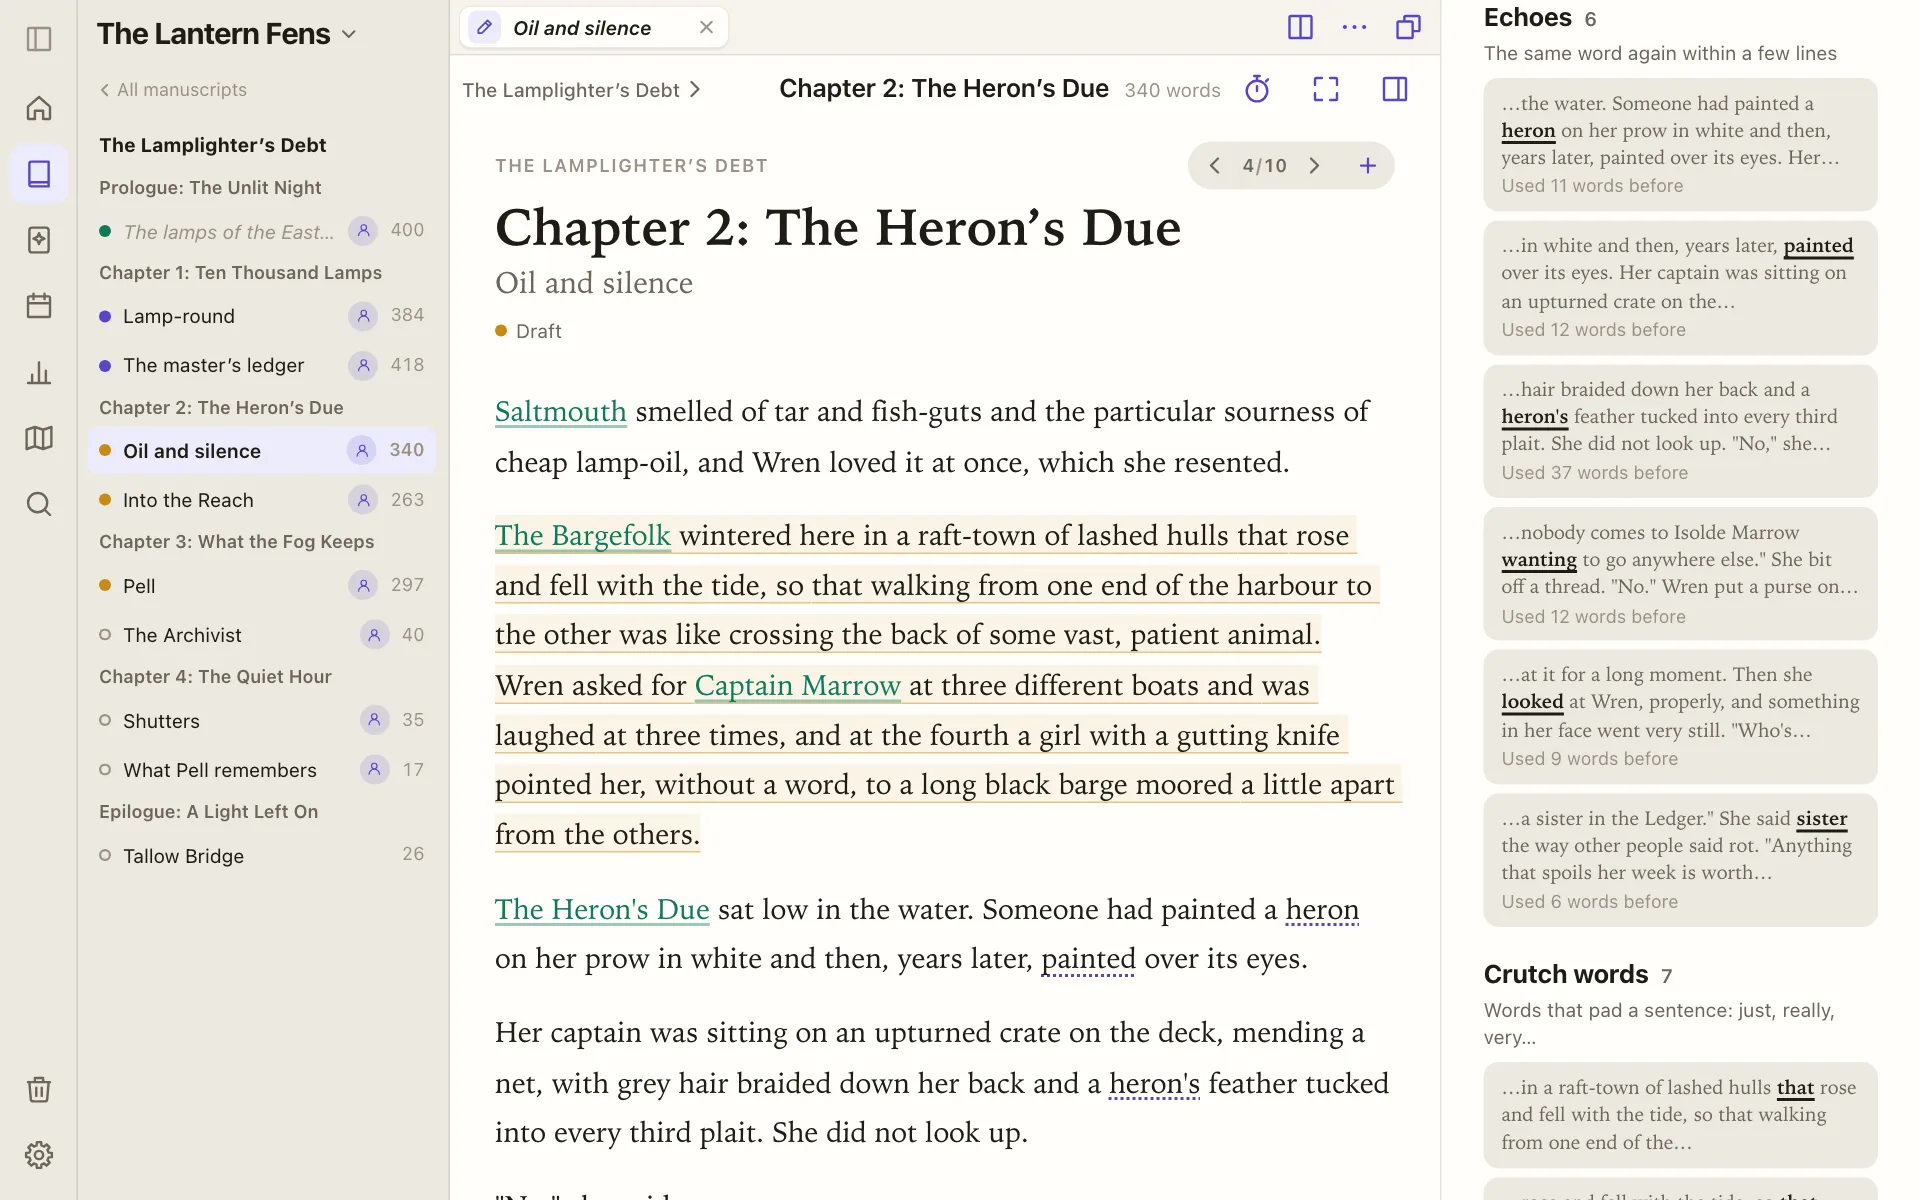The height and width of the screenshot is (1200, 1920).
Task: Open the echo card for 'sister'
Action: click(x=1680, y=860)
